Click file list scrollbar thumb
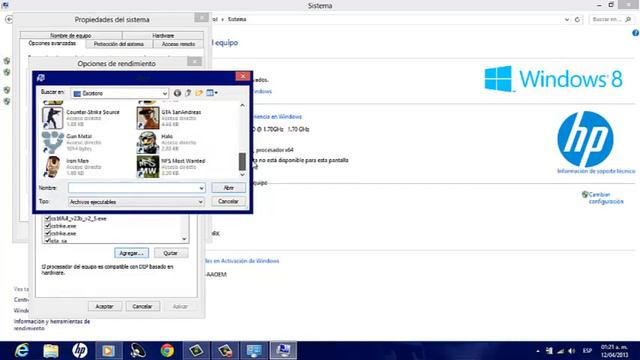The width and height of the screenshot is (640, 360). [x=242, y=162]
